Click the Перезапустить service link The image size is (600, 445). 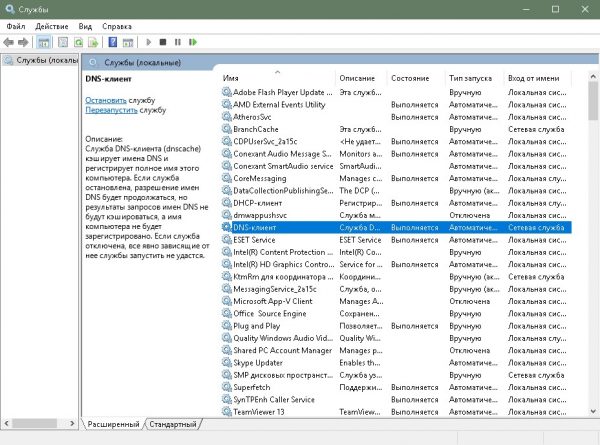pos(112,111)
